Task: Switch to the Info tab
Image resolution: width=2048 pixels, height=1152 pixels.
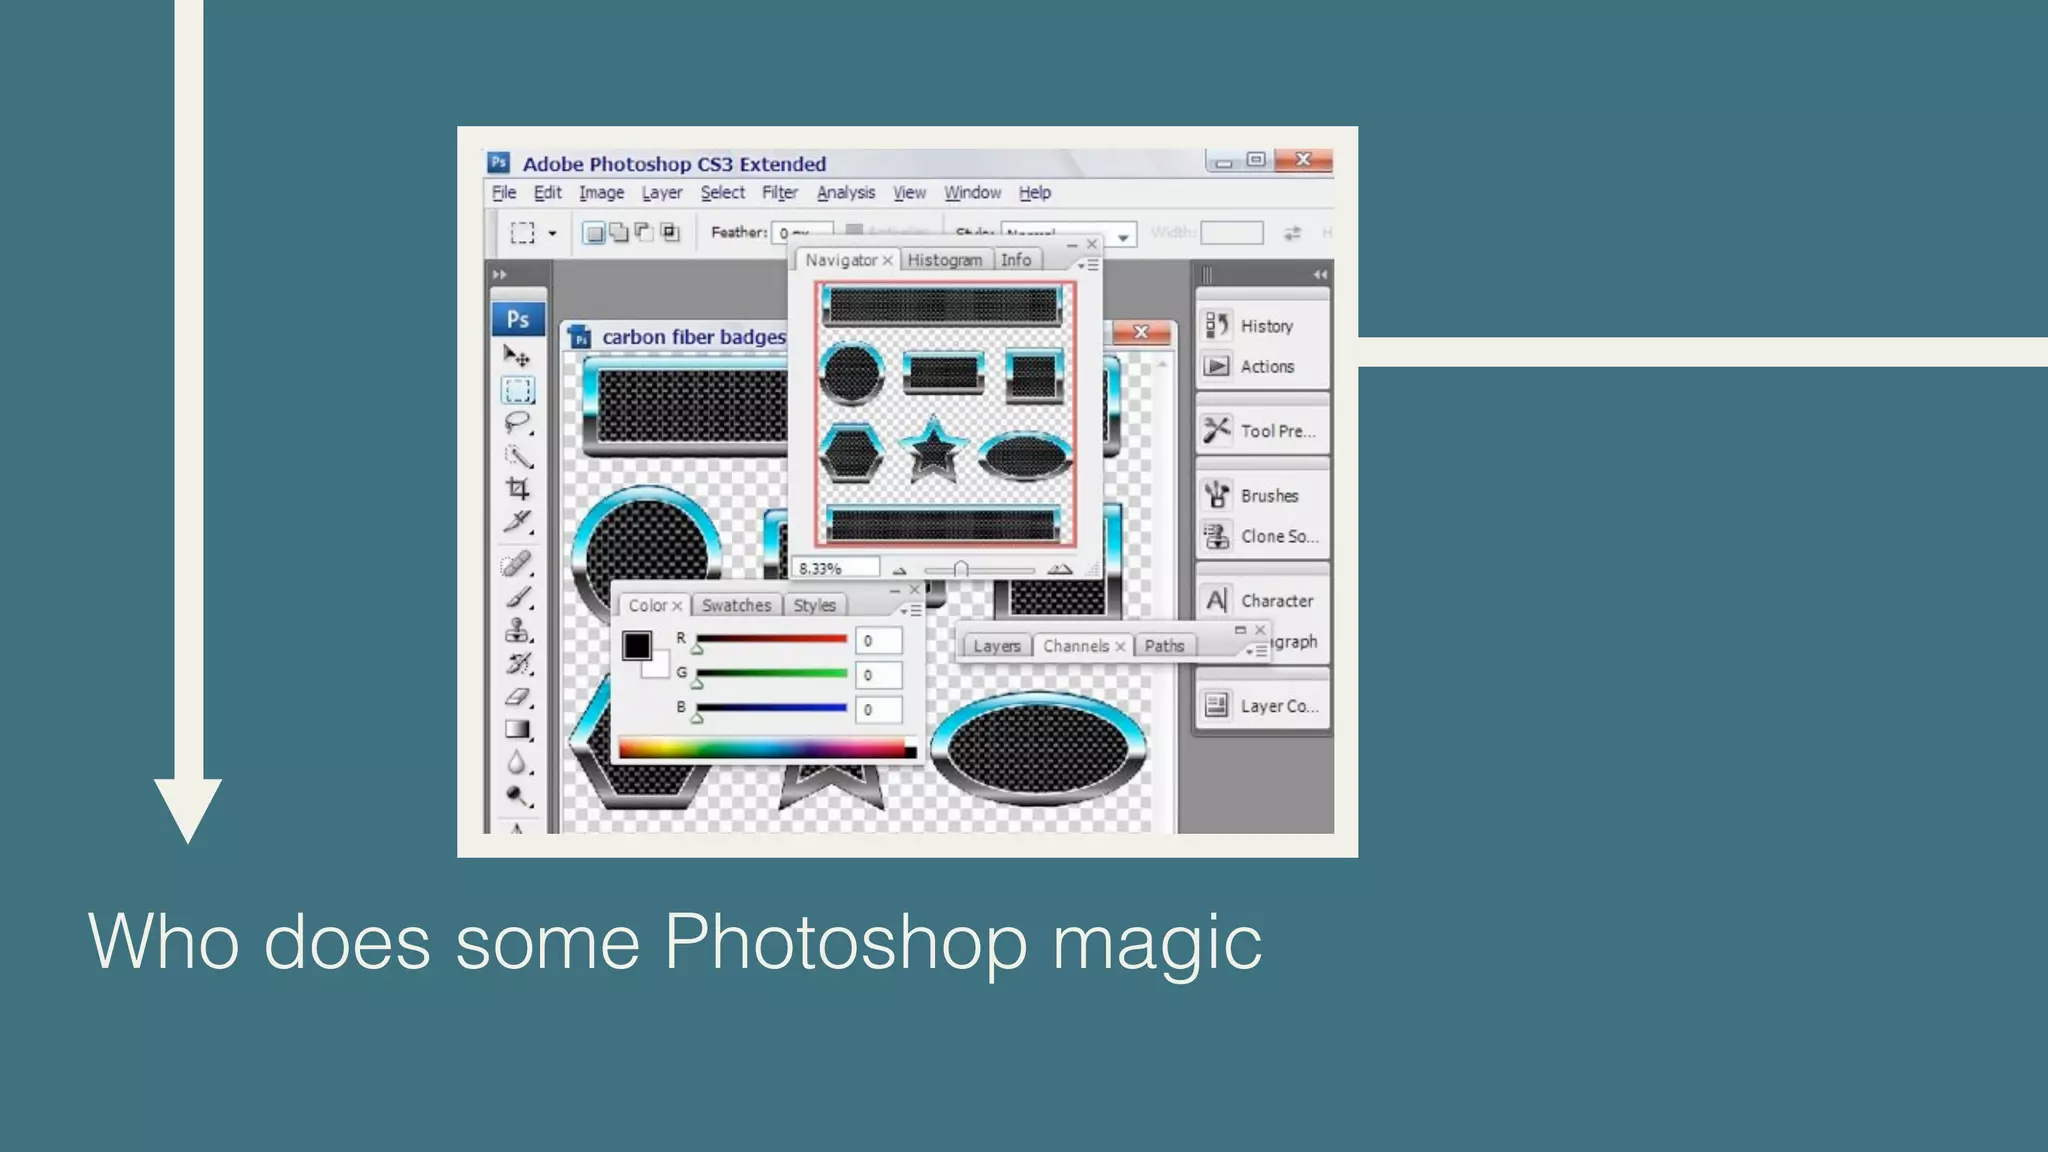Action: click(1016, 260)
